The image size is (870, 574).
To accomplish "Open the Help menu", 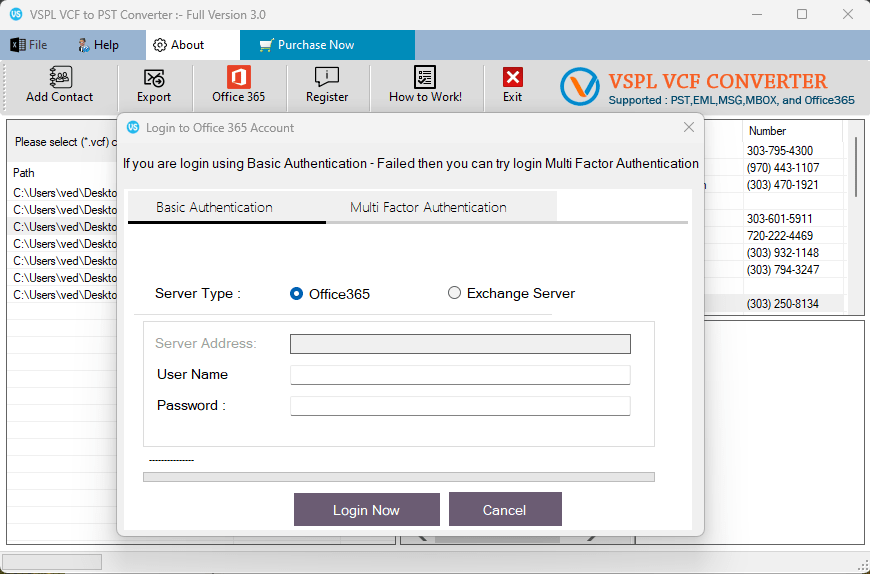I will click(x=98, y=45).
